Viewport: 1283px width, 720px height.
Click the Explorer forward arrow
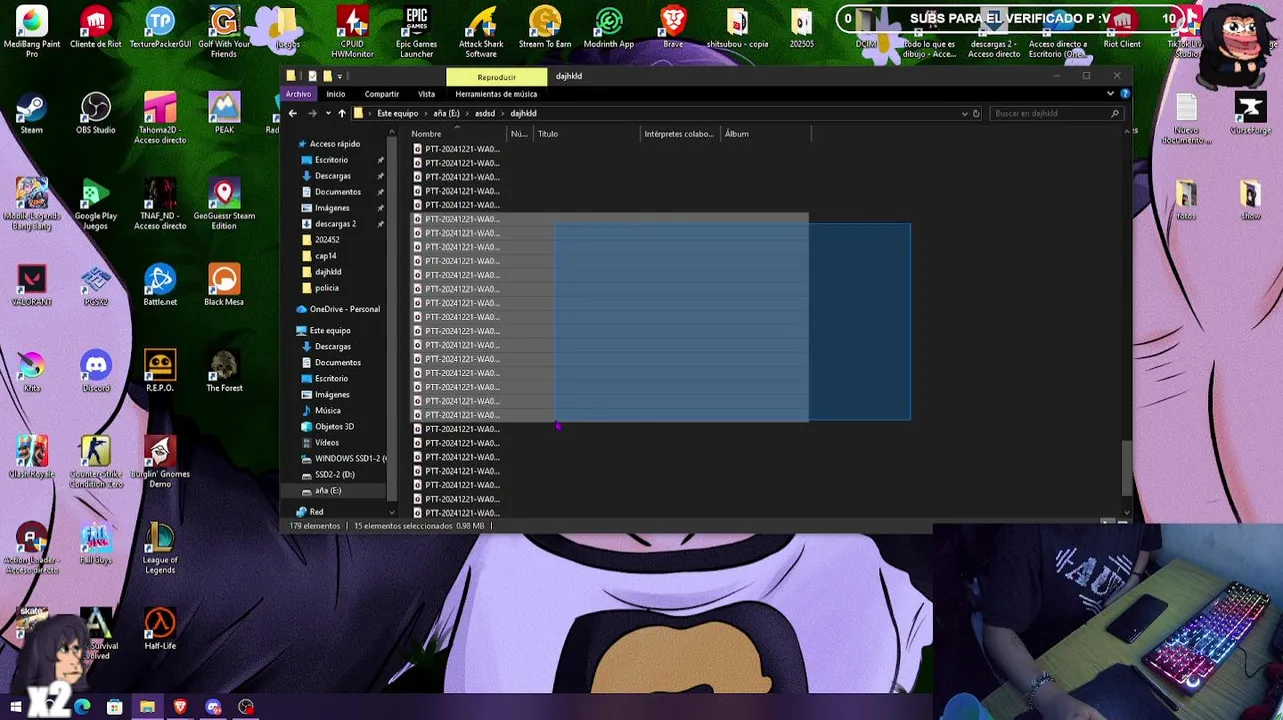[x=311, y=113]
